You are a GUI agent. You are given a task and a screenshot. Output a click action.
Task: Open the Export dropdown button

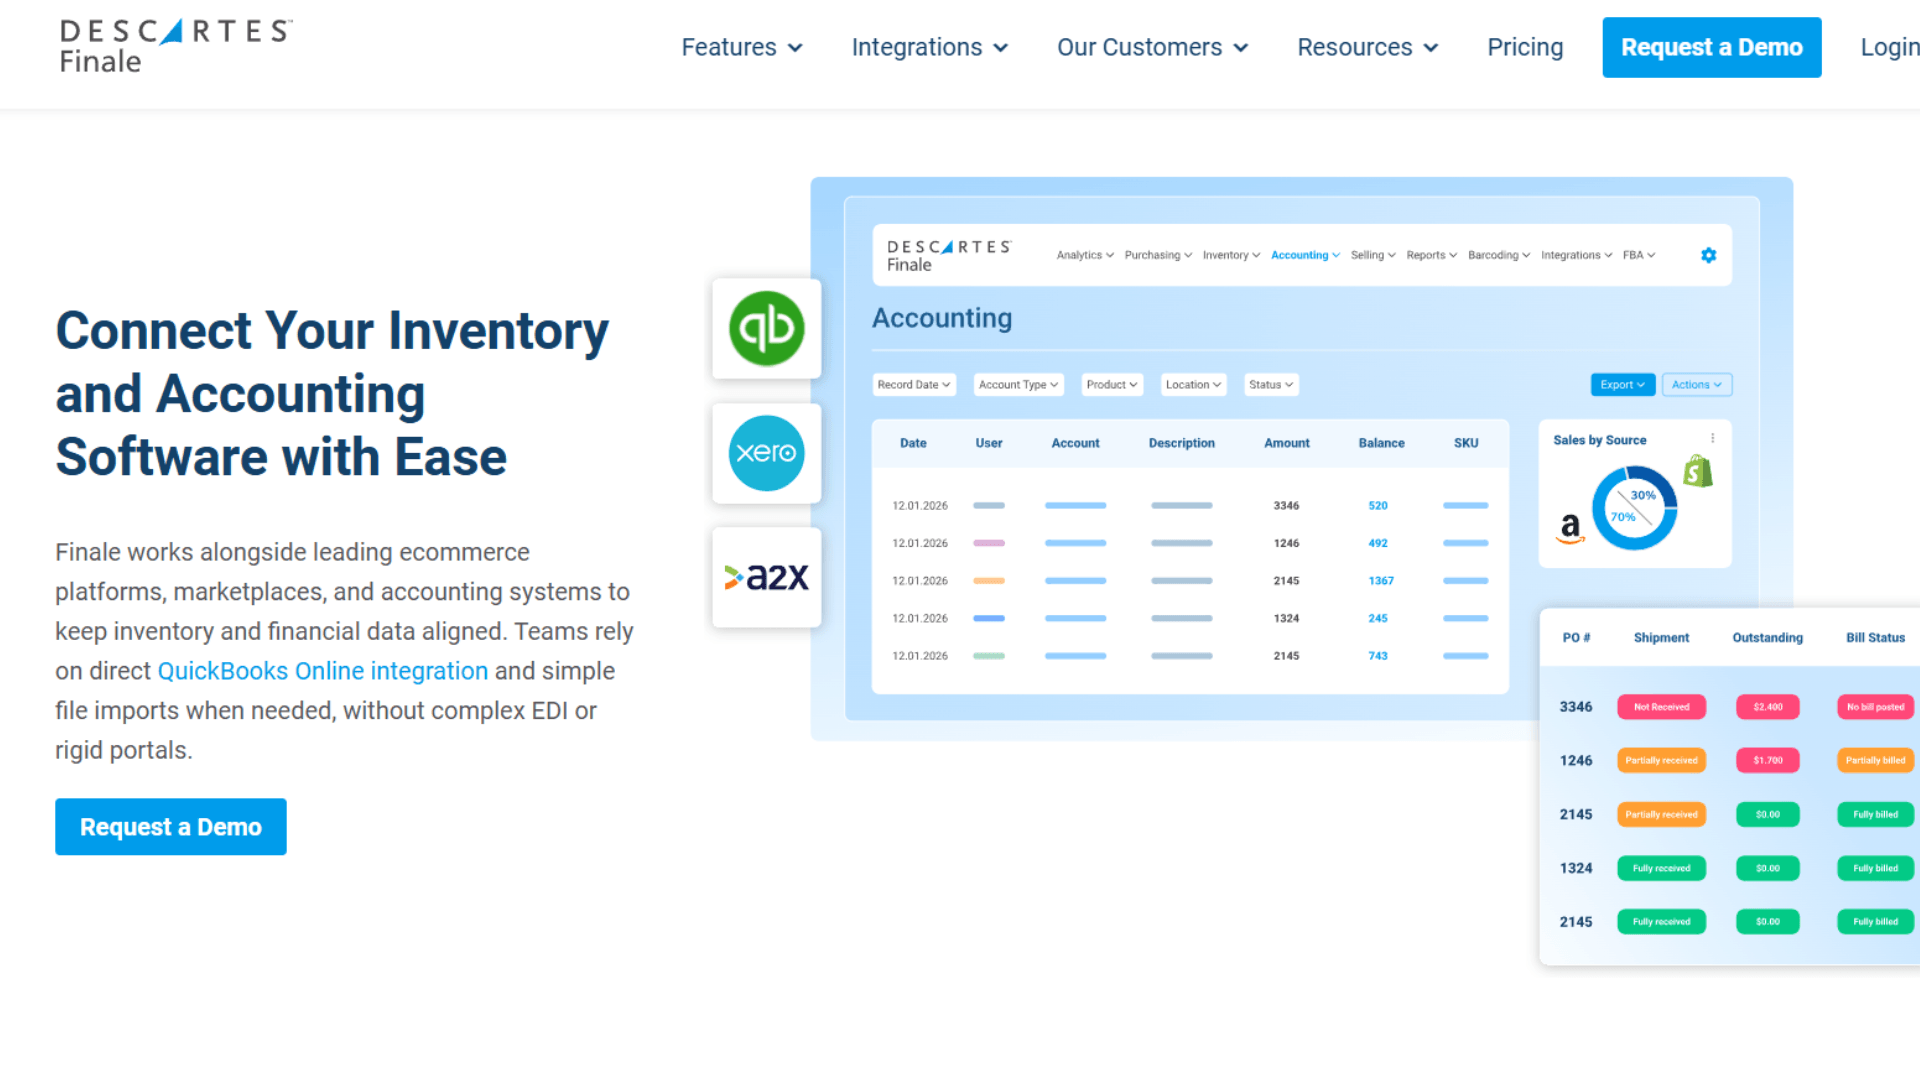point(1623,385)
